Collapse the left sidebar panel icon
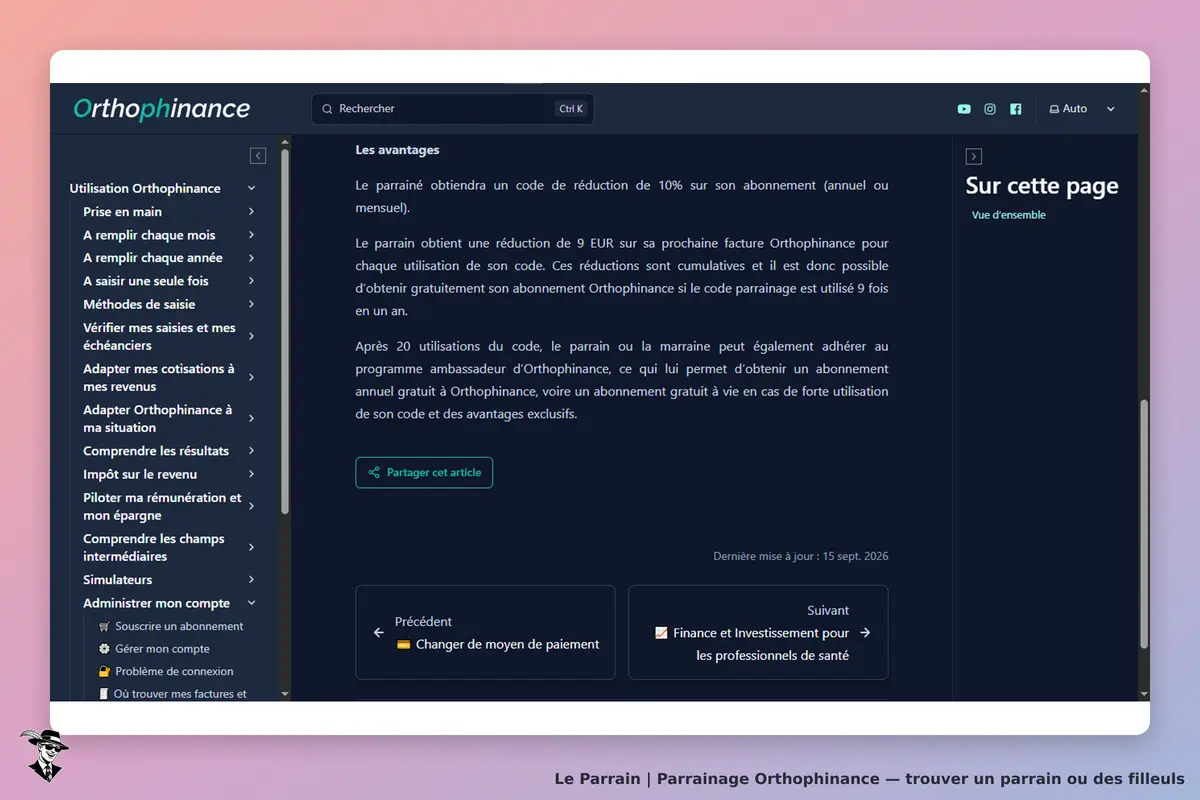This screenshot has height=800, width=1200. point(258,156)
